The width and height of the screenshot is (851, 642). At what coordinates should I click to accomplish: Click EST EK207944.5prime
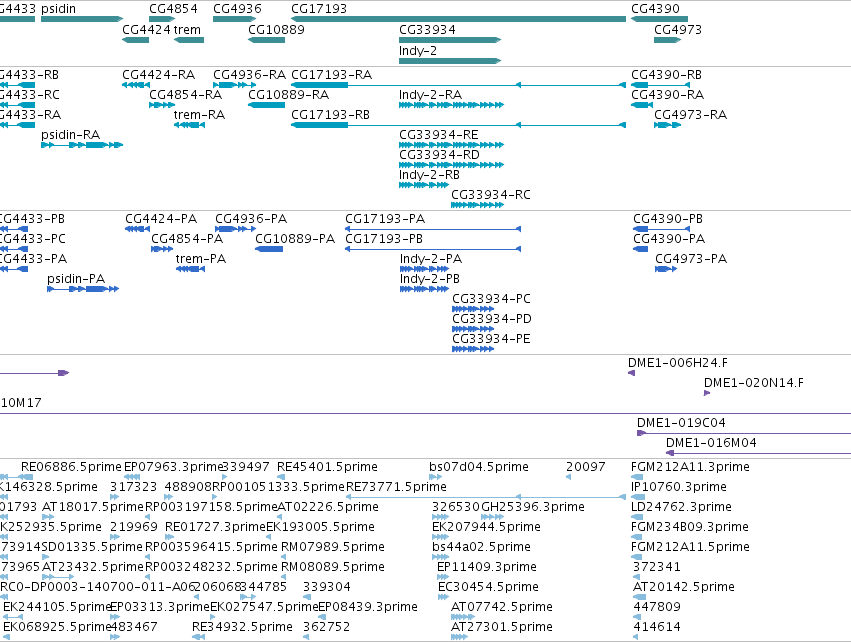coord(486,527)
